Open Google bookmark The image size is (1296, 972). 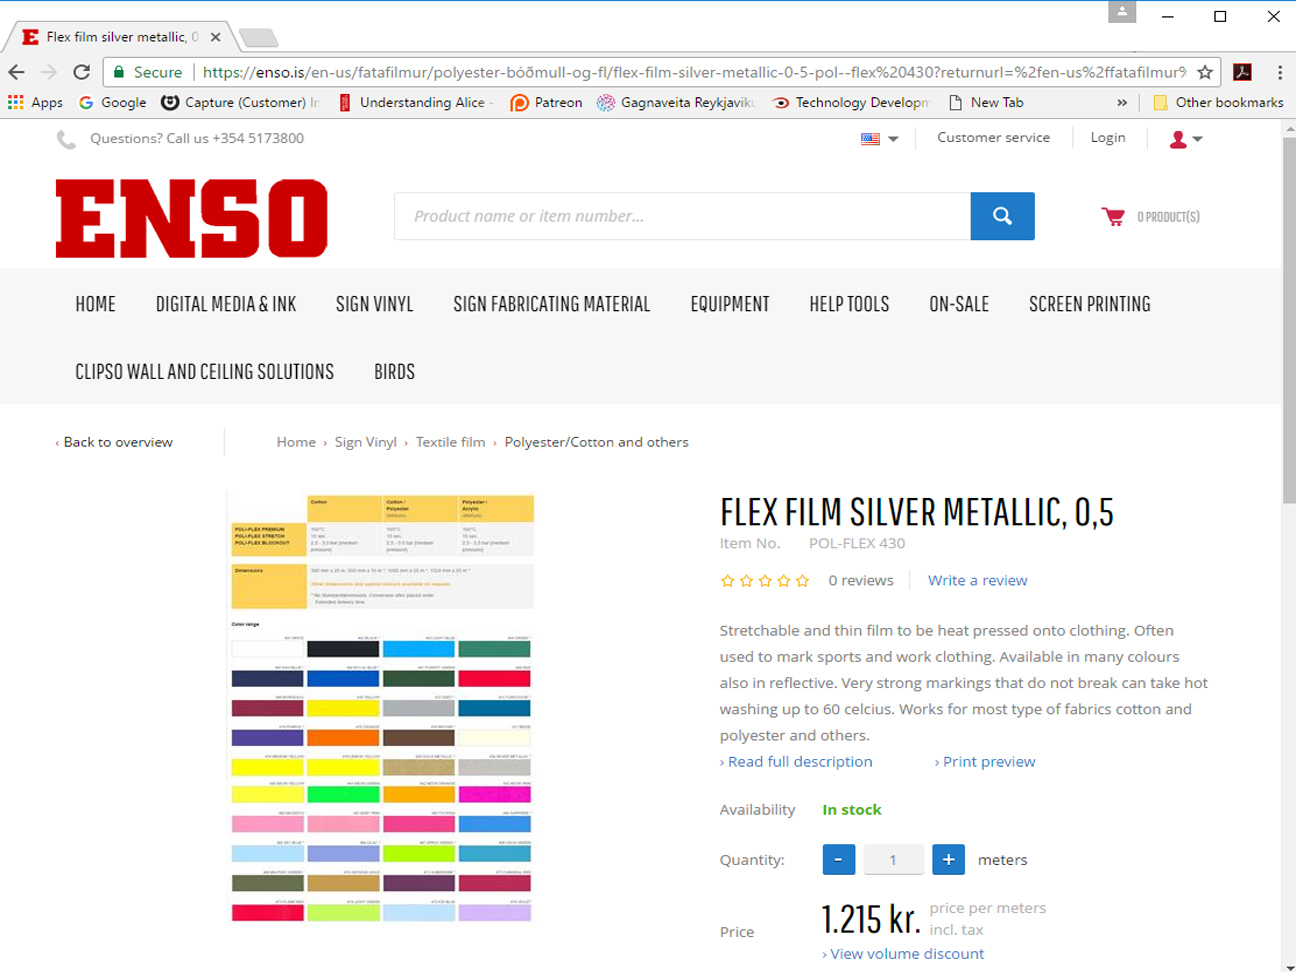click(112, 102)
